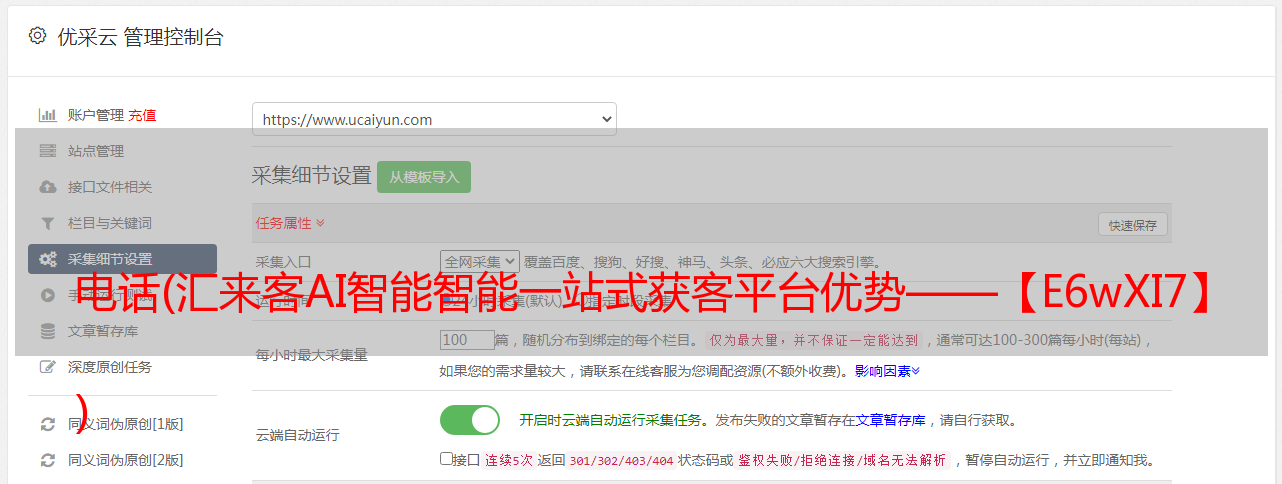Screen dimensions: 1282x484
Task: Click the refresh icon for 同义词伪原创[1版]
Action: pyautogui.click(x=47, y=424)
